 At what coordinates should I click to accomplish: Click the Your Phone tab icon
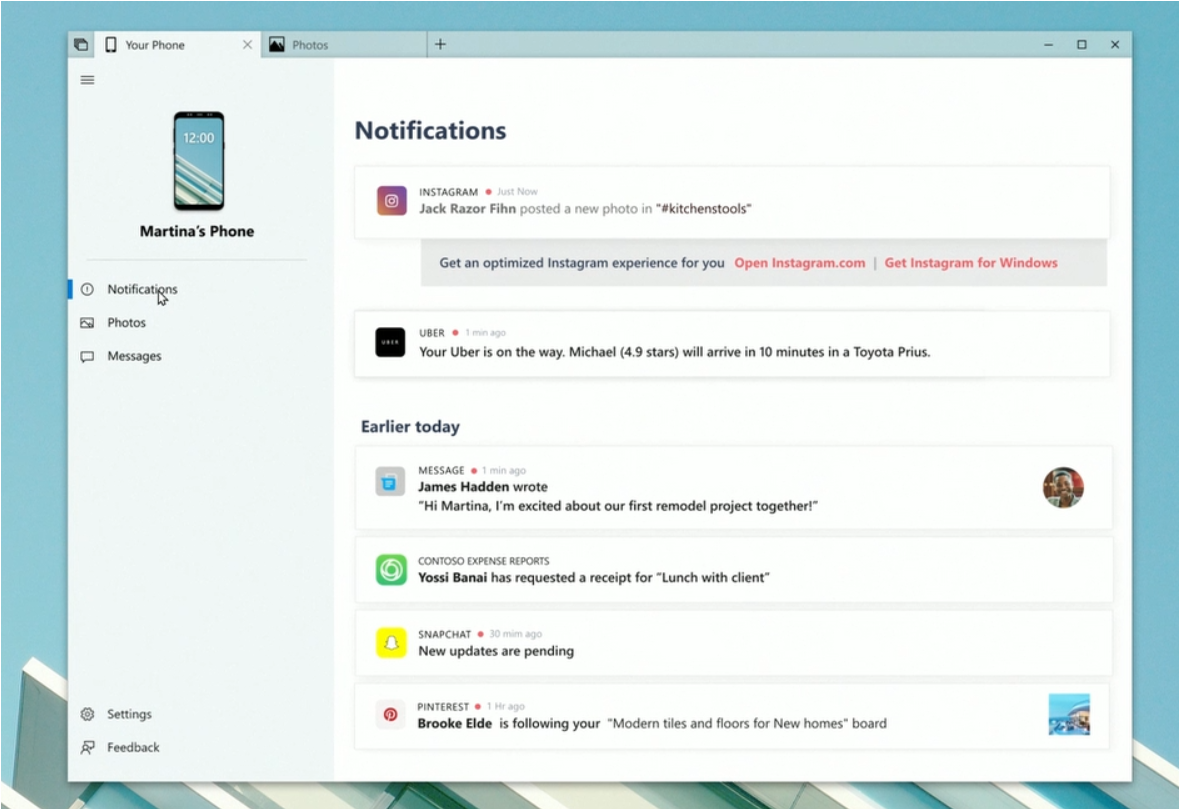coord(111,45)
